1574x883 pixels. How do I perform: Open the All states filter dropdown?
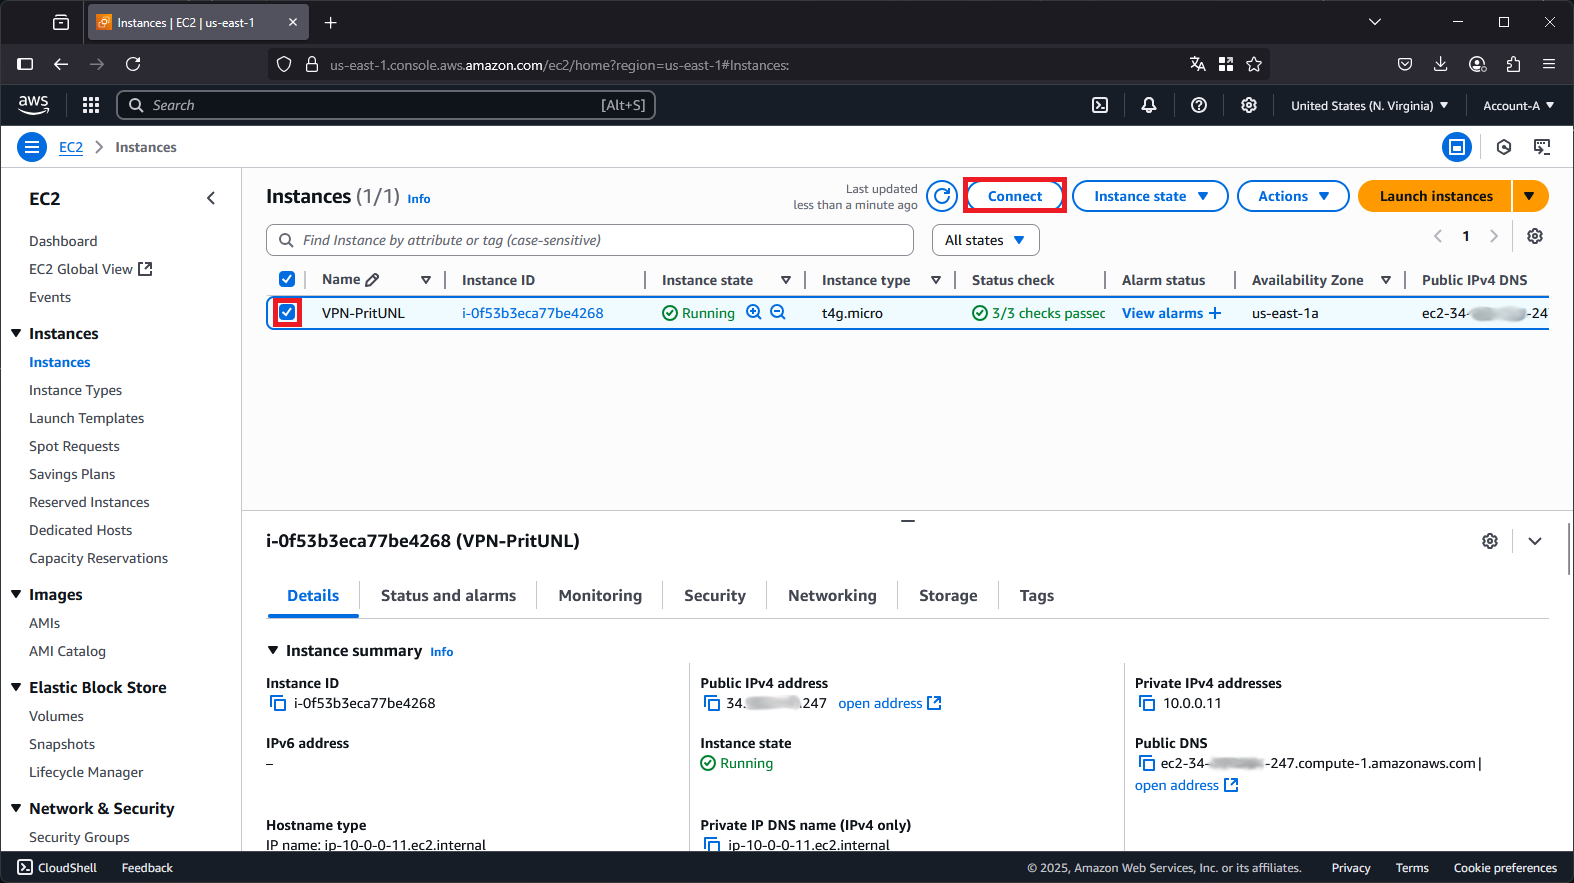[x=985, y=240]
